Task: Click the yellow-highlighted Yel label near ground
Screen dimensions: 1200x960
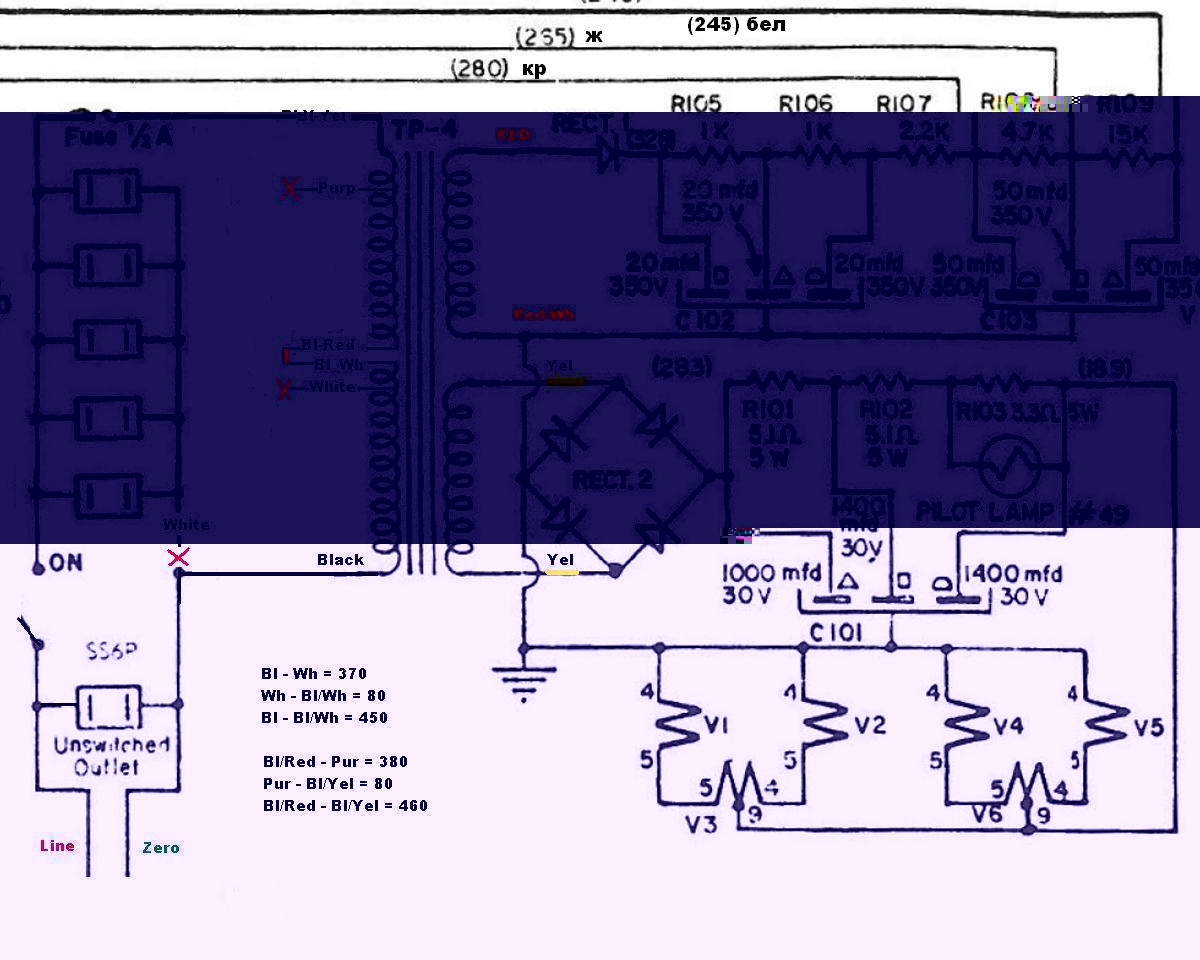Action: click(561, 561)
